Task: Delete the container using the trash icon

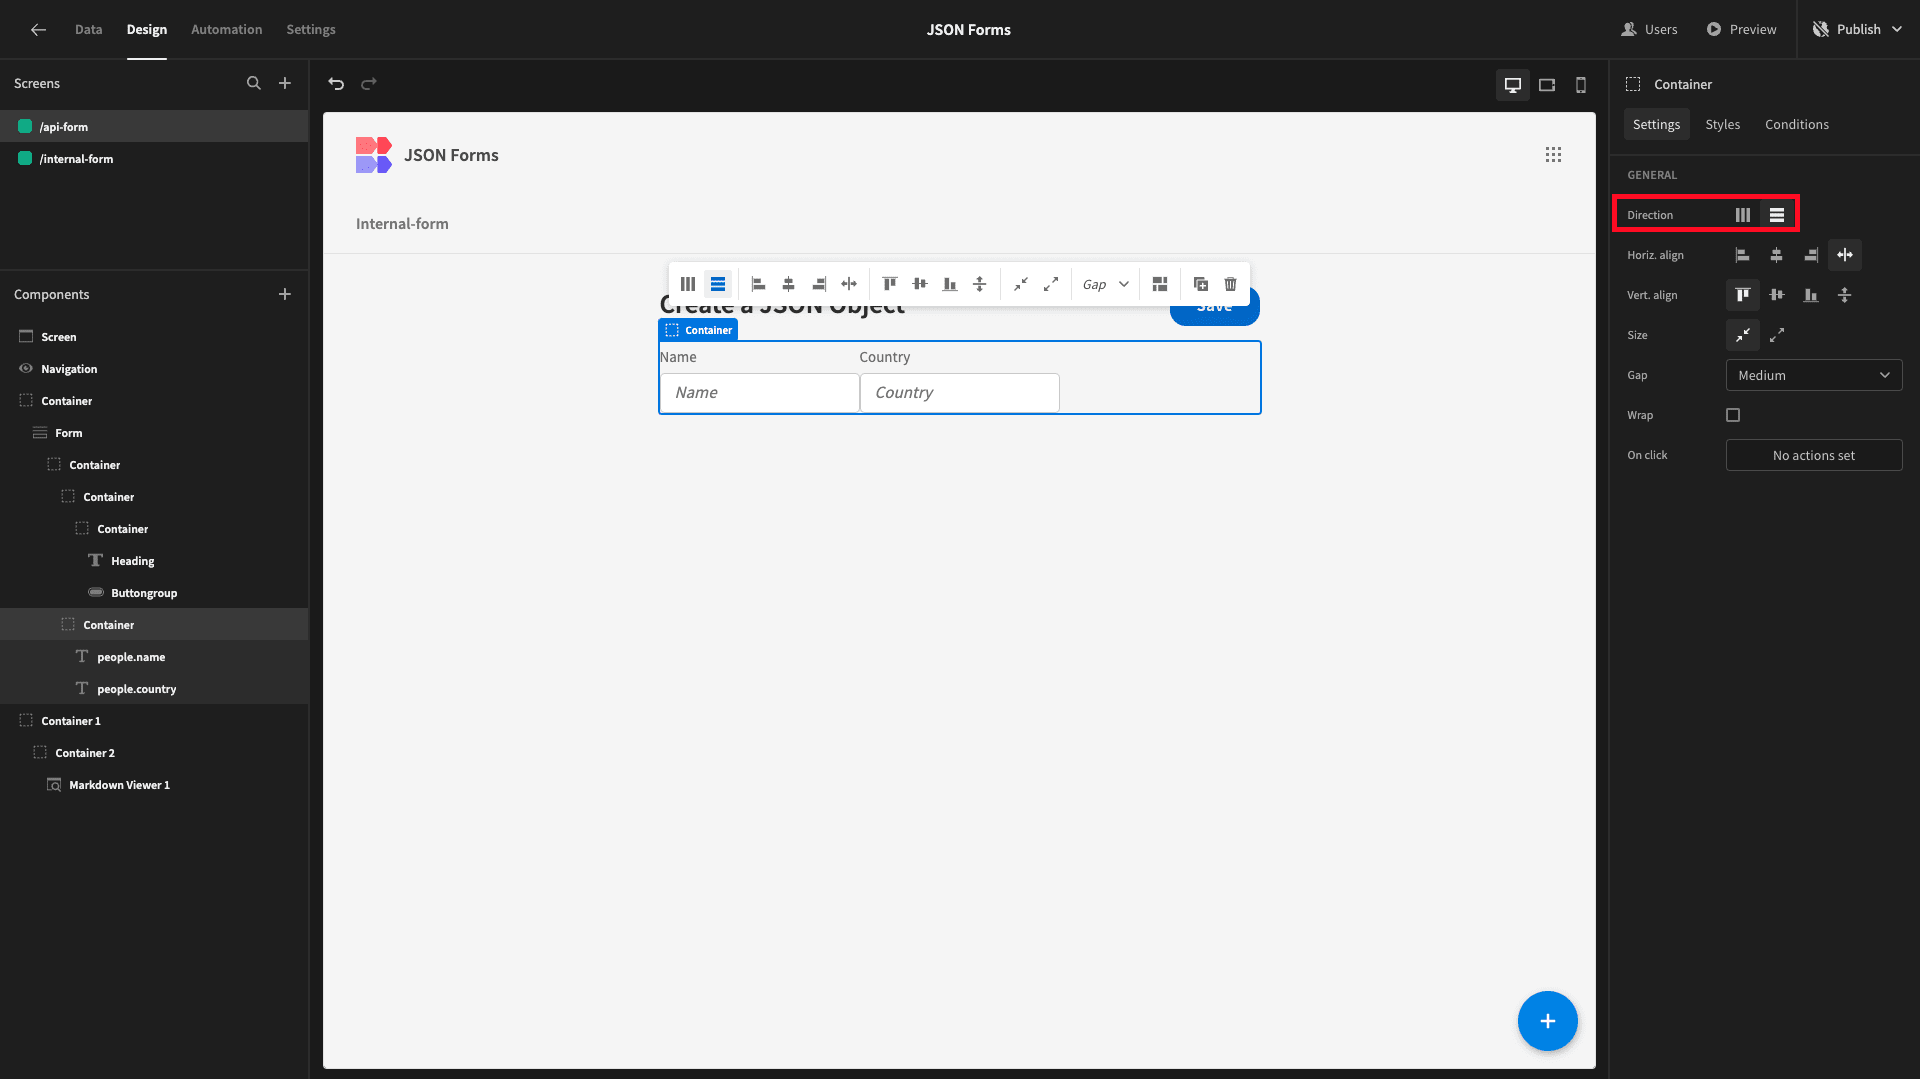Action: point(1231,284)
